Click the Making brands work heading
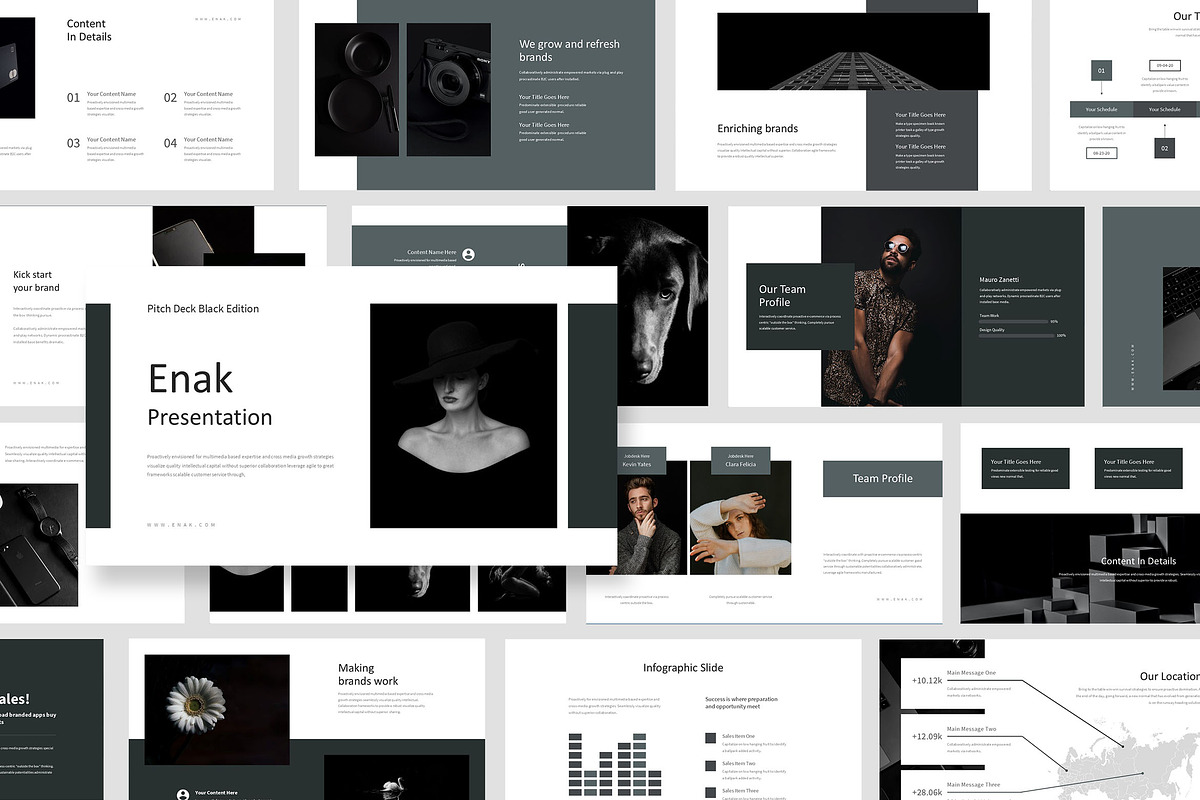Viewport: 1200px width, 800px height. 368,675
